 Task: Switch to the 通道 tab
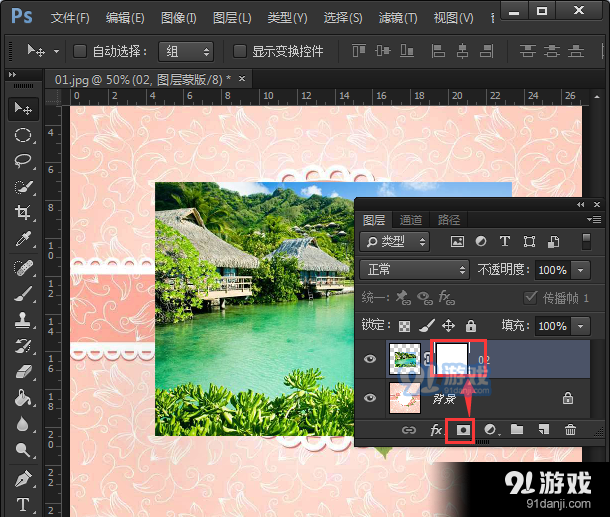coord(410,220)
